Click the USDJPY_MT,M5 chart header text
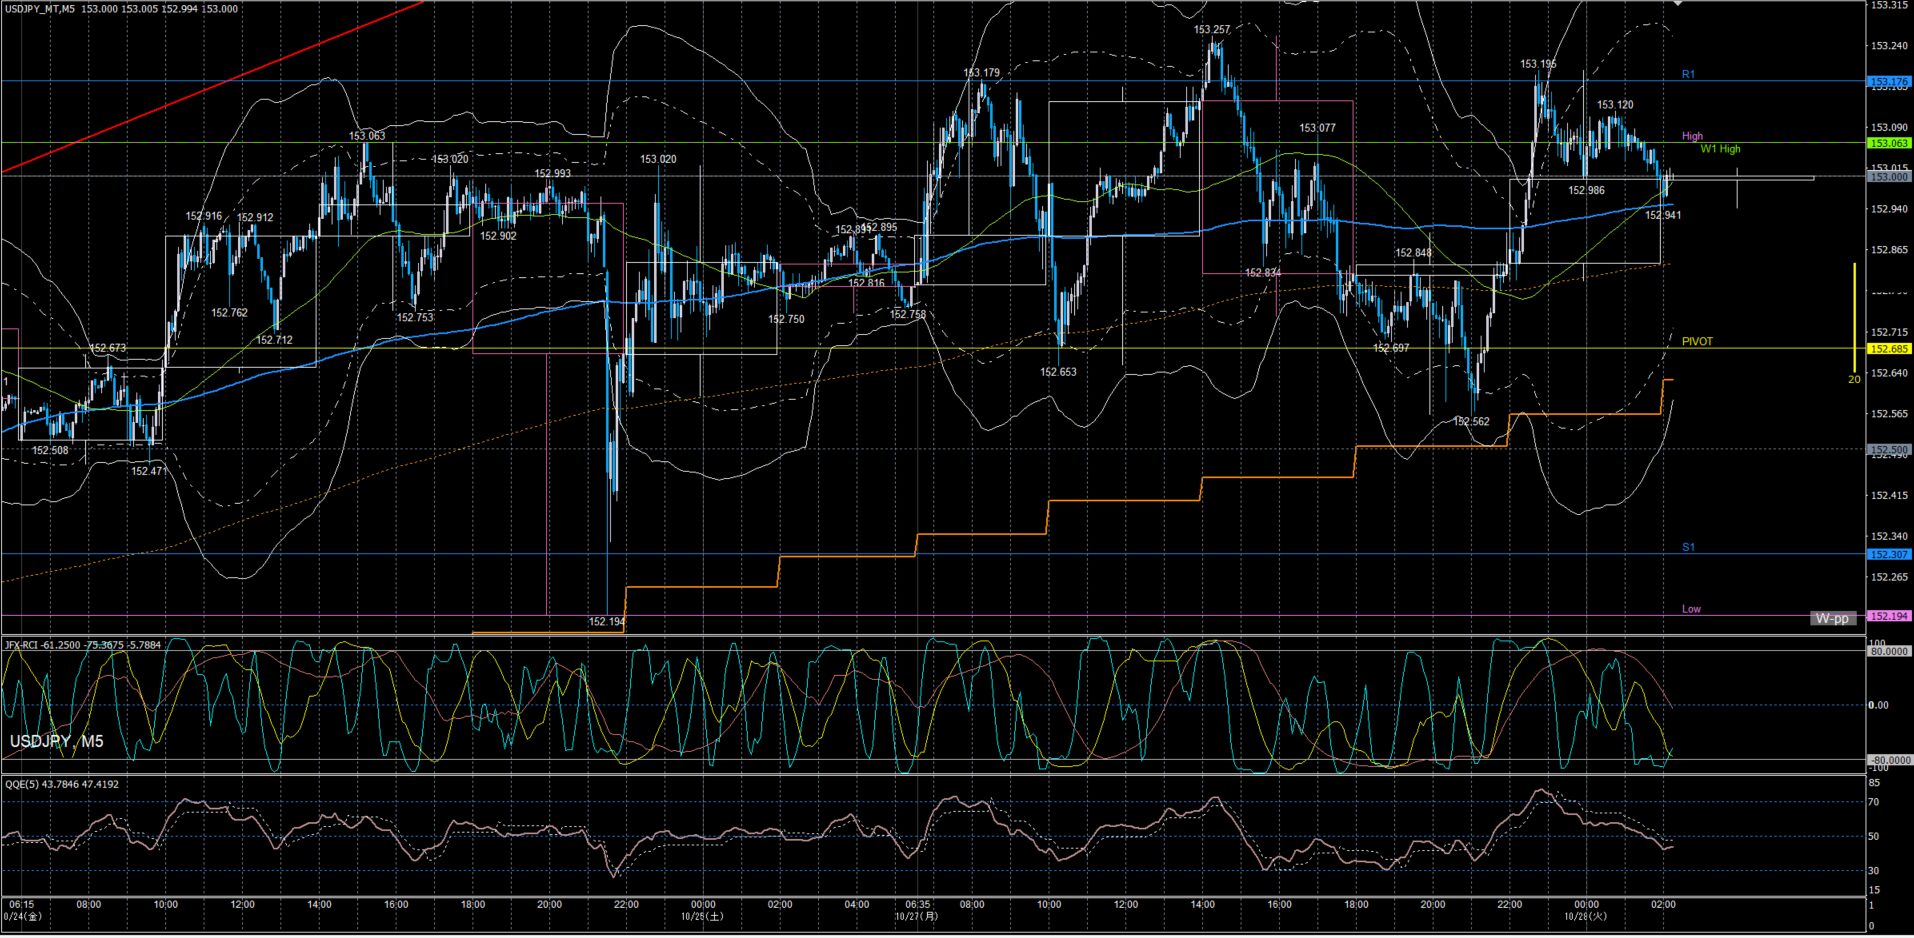 pos(38,9)
